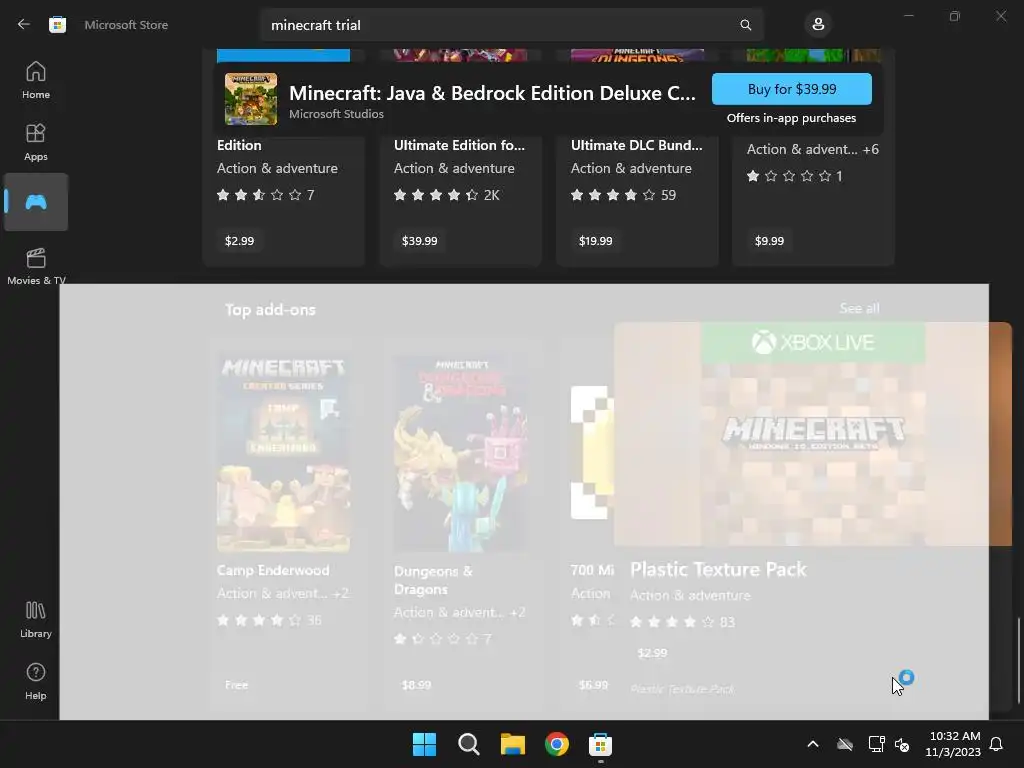Click the Plastic Texture Pack title
Image resolution: width=1024 pixels, height=768 pixels.
pos(718,569)
